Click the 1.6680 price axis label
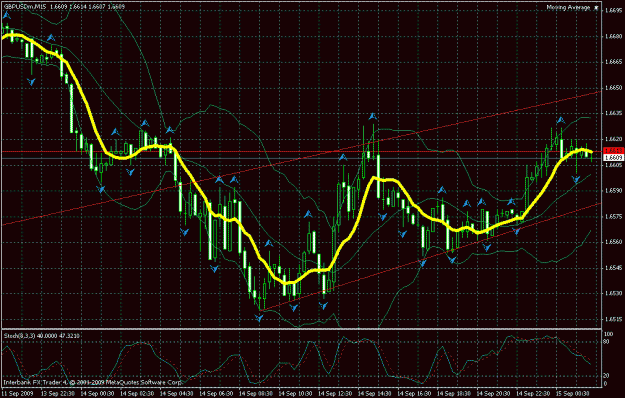Viewport: 625px width, 398px height. pyautogui.click(x=613, y=36)
